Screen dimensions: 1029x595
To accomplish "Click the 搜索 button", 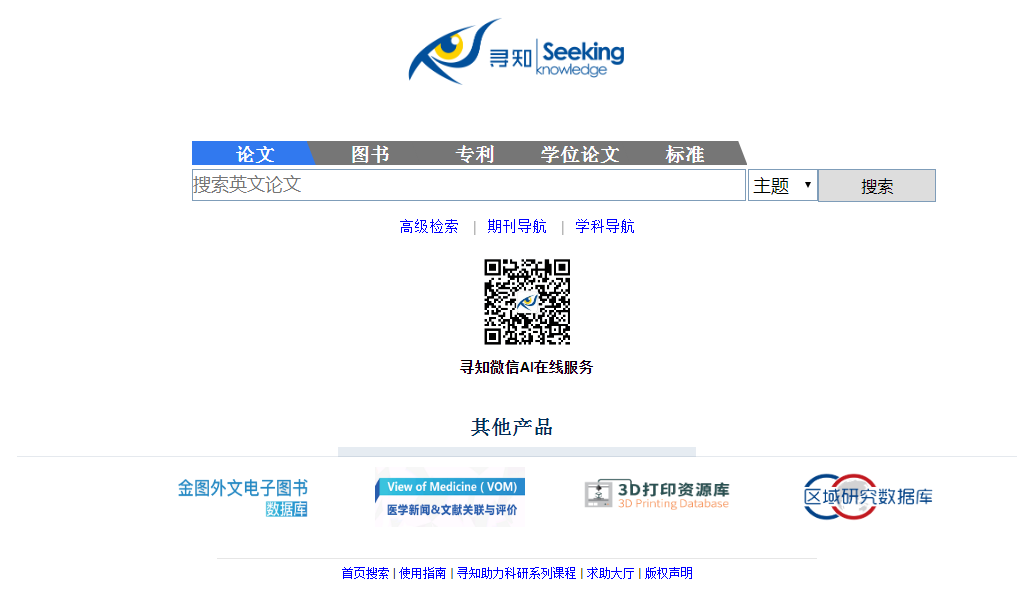I will 877,186.
